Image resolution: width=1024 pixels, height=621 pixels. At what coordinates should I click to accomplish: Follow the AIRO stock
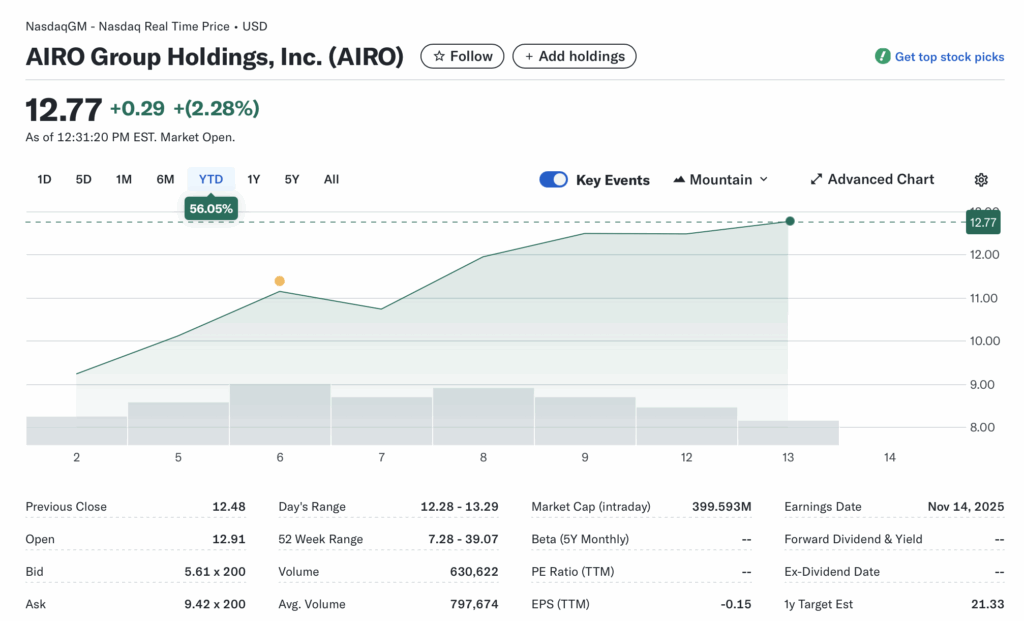(462, 56)
